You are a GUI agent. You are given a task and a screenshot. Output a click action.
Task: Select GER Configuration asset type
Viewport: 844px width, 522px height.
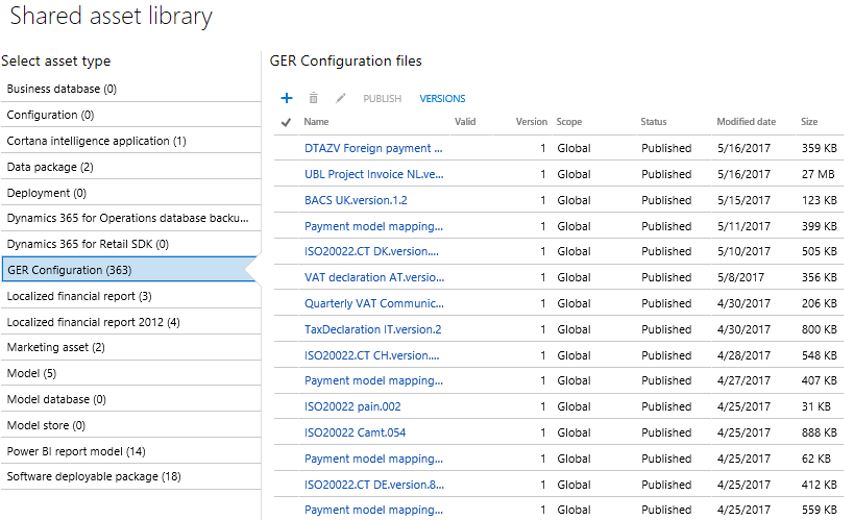69,270
